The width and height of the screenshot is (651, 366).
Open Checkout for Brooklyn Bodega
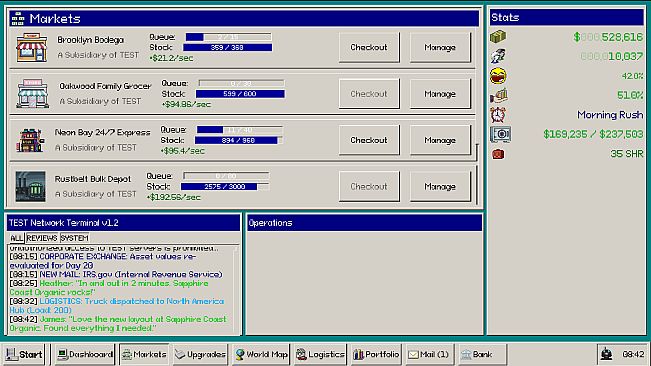[x=369, y=47]
